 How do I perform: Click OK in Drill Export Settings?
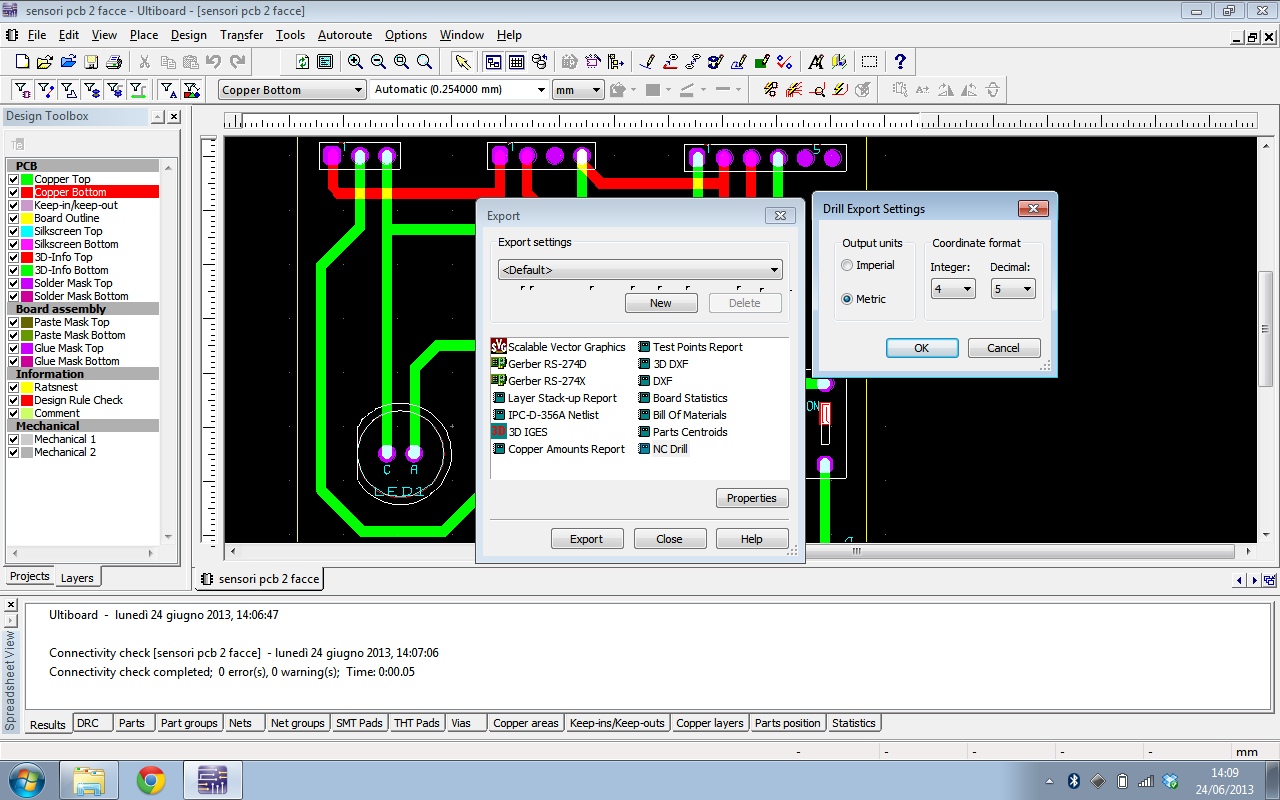(922, 348)
